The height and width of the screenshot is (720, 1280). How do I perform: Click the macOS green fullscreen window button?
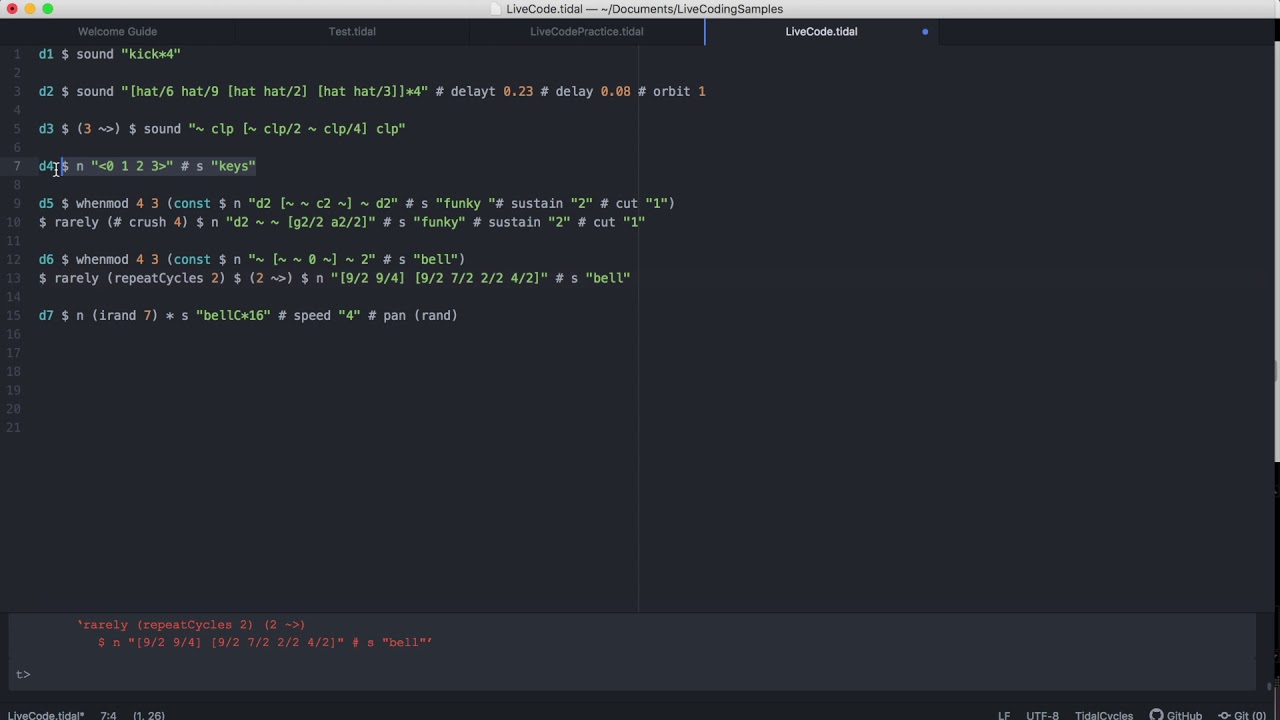click(47, 9)
